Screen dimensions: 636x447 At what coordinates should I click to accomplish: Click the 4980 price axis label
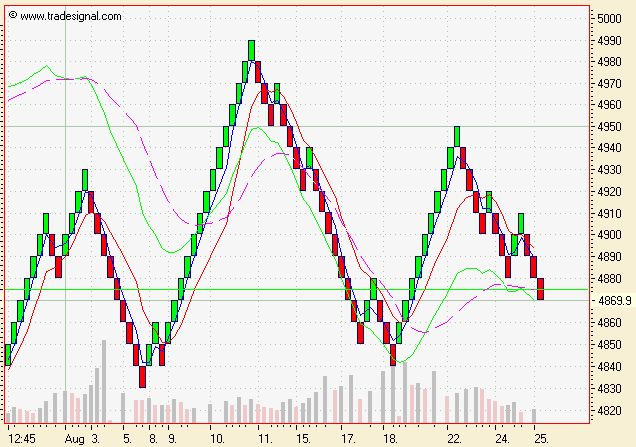pyautogui.click(x=609, y=62)
